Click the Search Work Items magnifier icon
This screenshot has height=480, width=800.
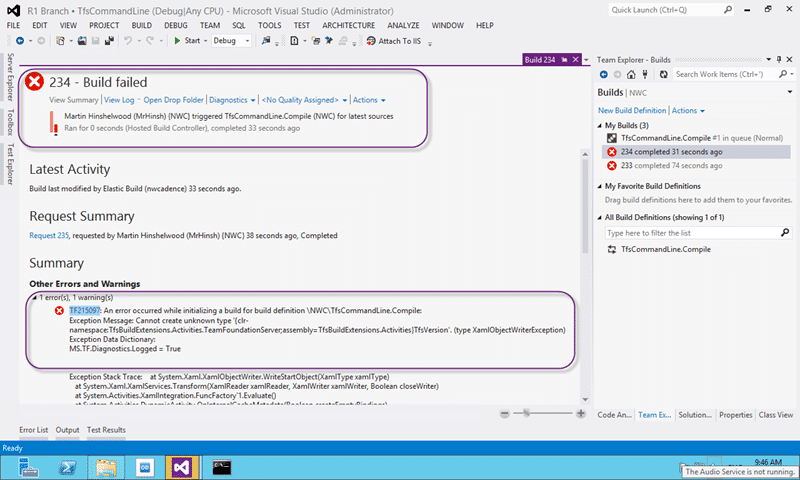pyautogui.click(x=783, y=74)
